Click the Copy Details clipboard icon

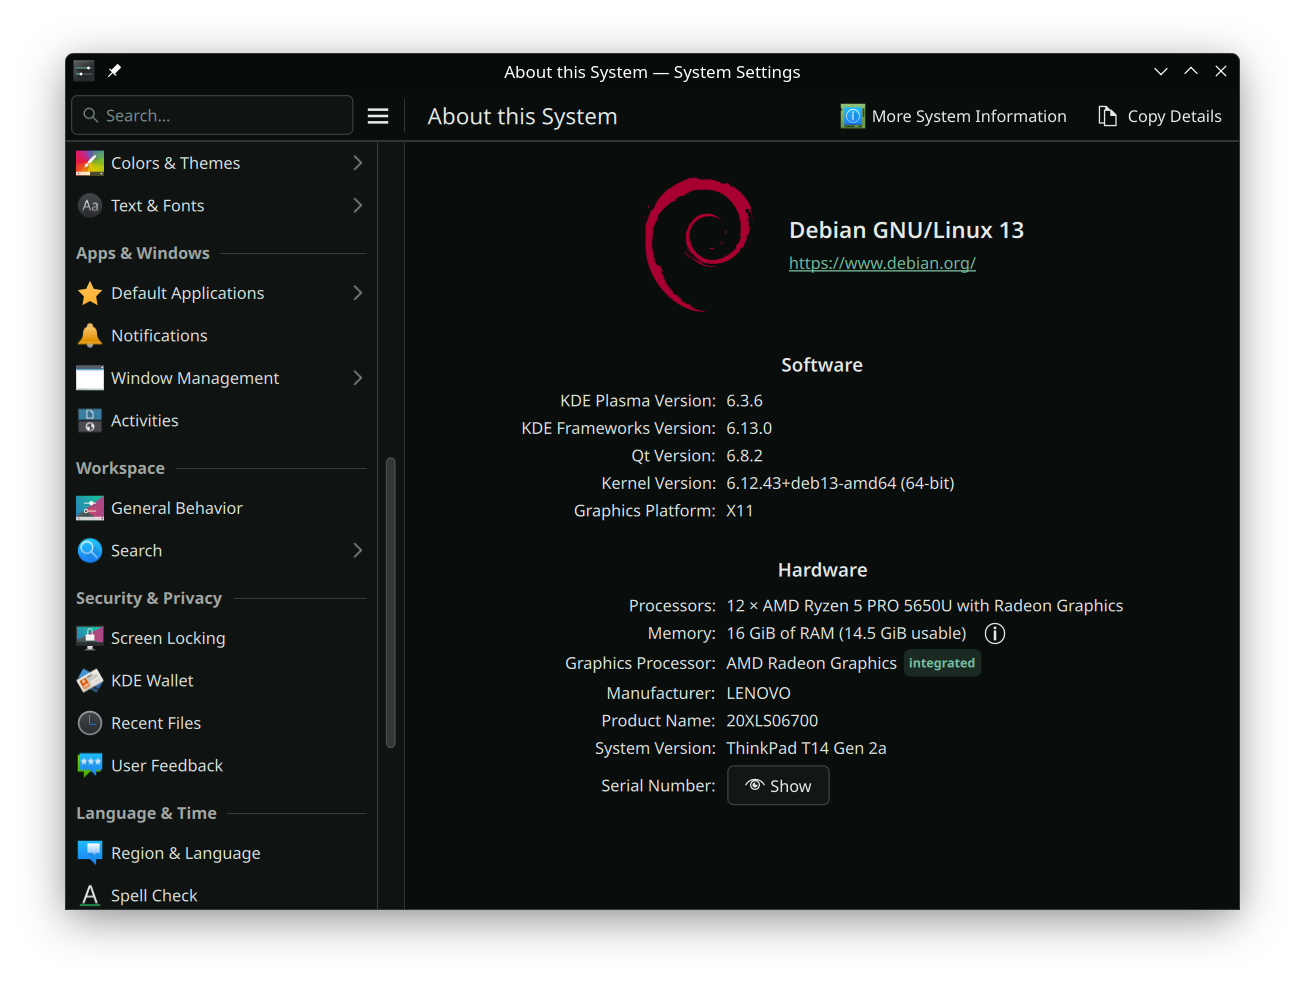tap(1107, 116)
